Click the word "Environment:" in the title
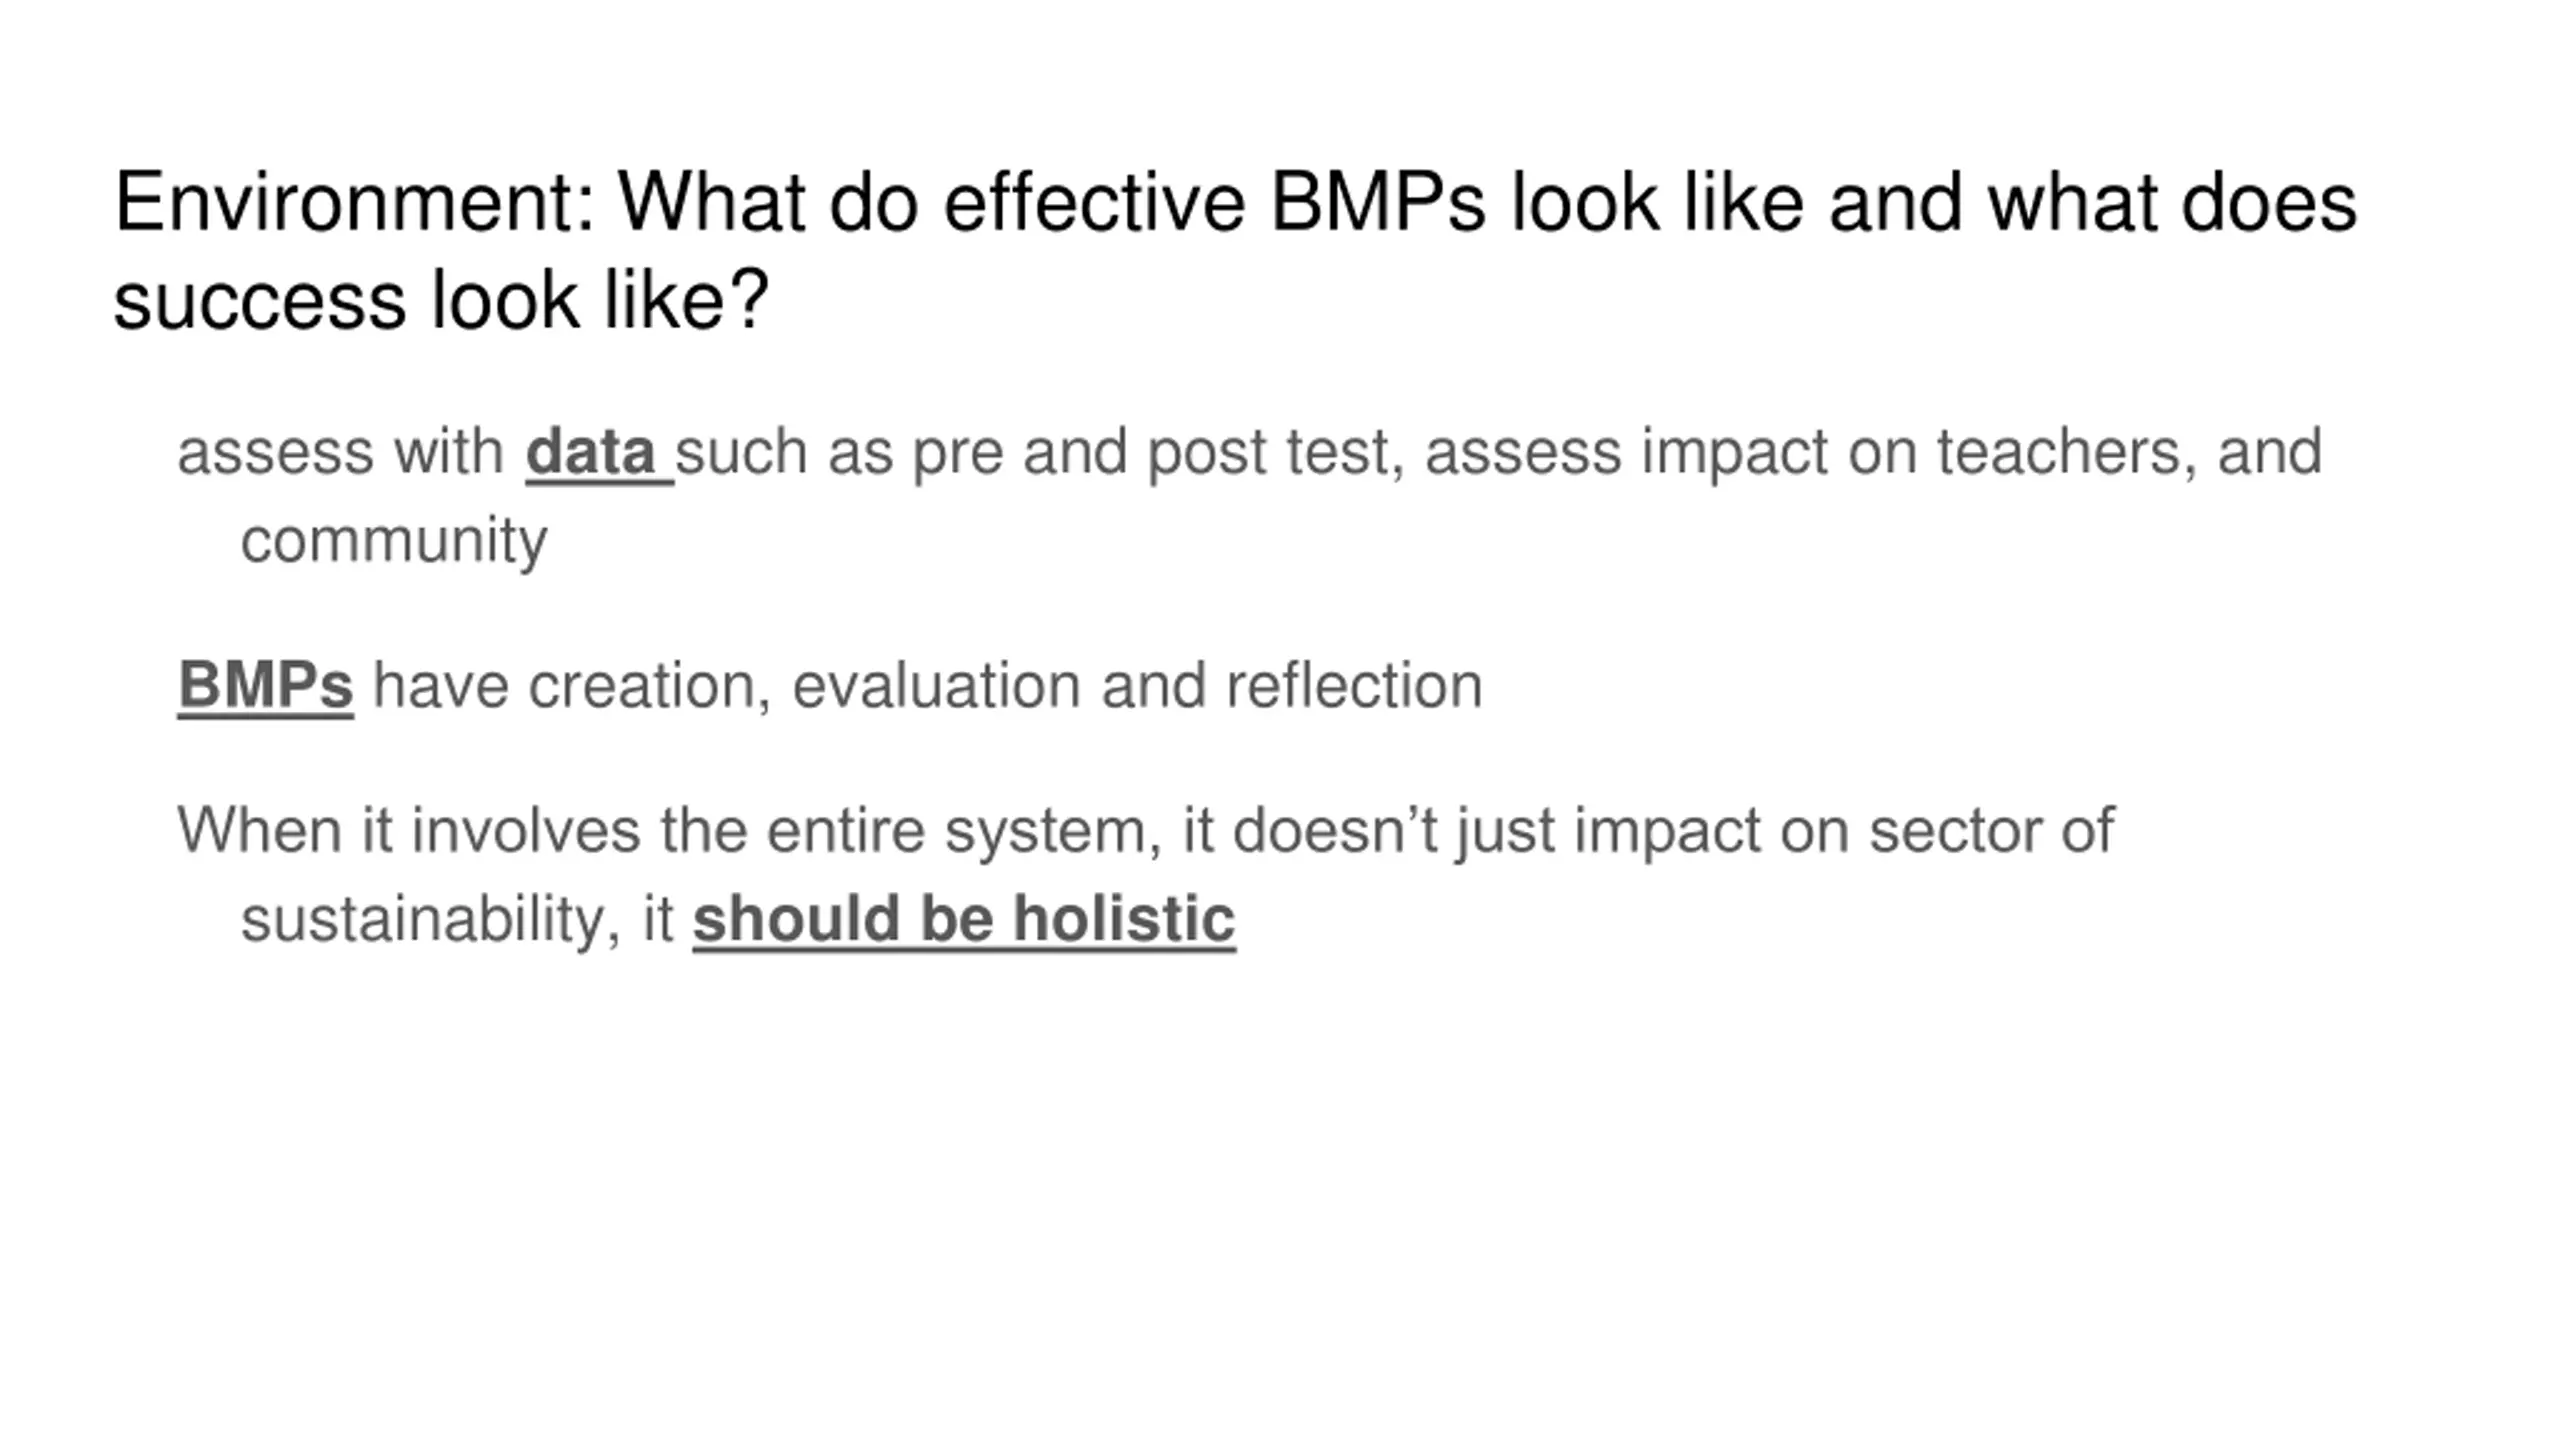 (x=355, y=202)
